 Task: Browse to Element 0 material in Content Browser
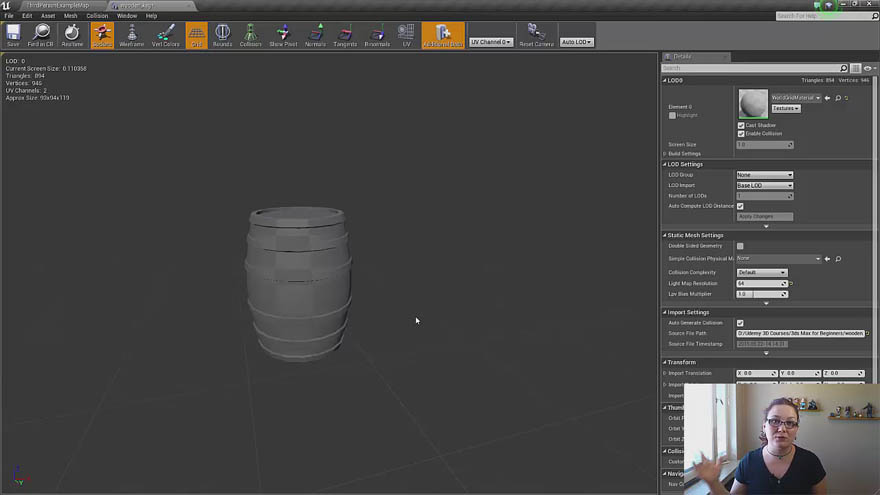pos(838,98)
